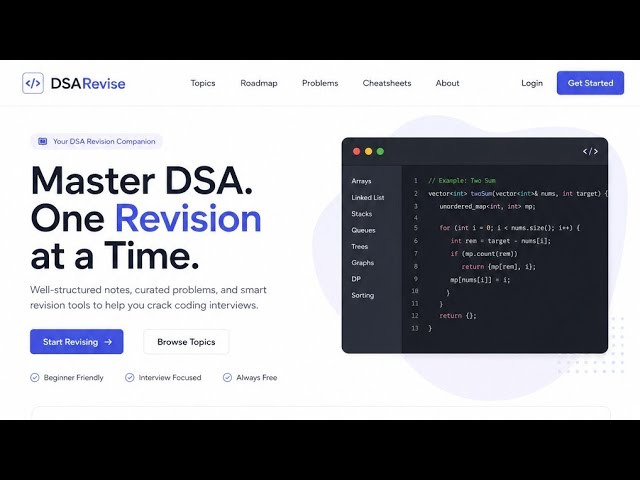640x480 pixels.
Task: Click the red dot in the code window
Action: coord(356,151)
